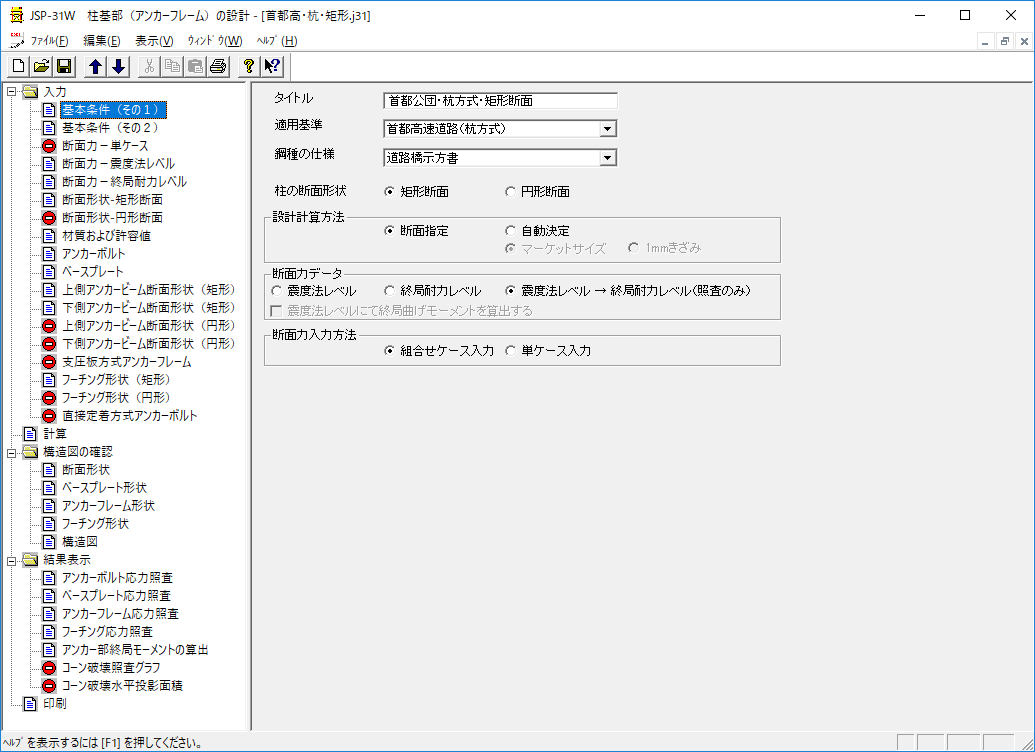The height and width of the screenshot is (752, 1035).
Task: Click the New file toolbar icon
Action: [x=18, y=67]
